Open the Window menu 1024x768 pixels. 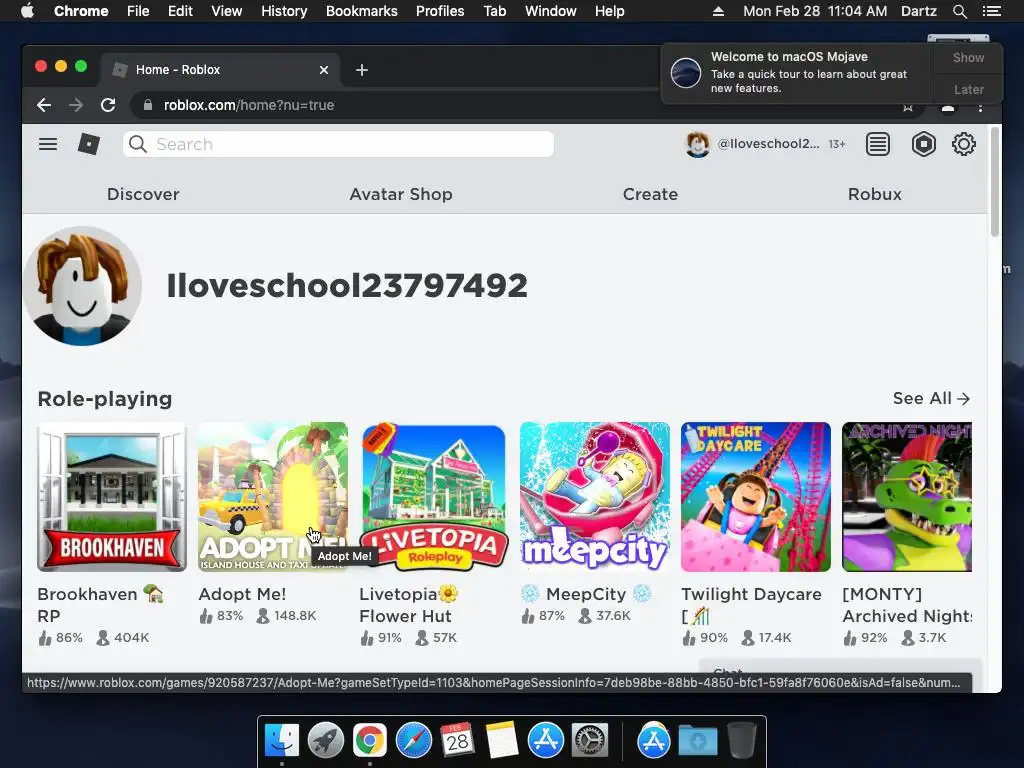tap(551, 11)
